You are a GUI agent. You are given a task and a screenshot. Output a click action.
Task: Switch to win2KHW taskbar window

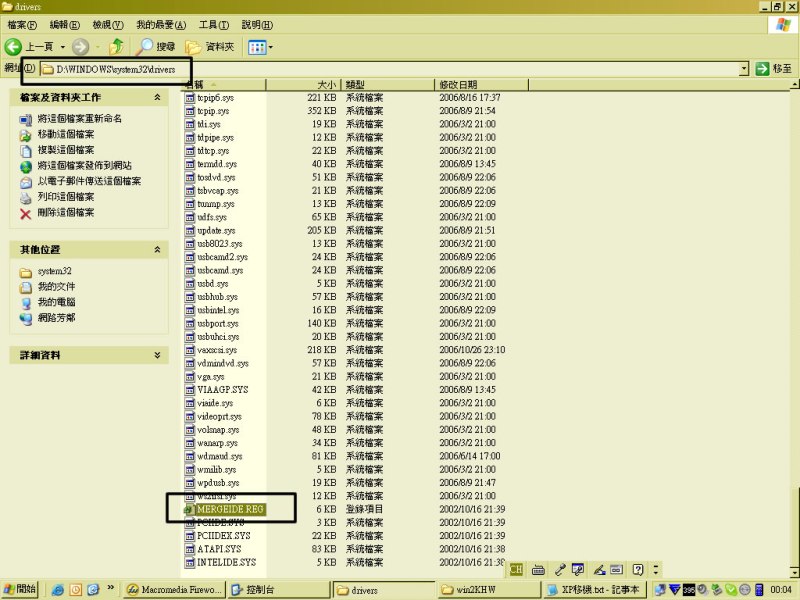pyautogui.click(x=489, y=590)
